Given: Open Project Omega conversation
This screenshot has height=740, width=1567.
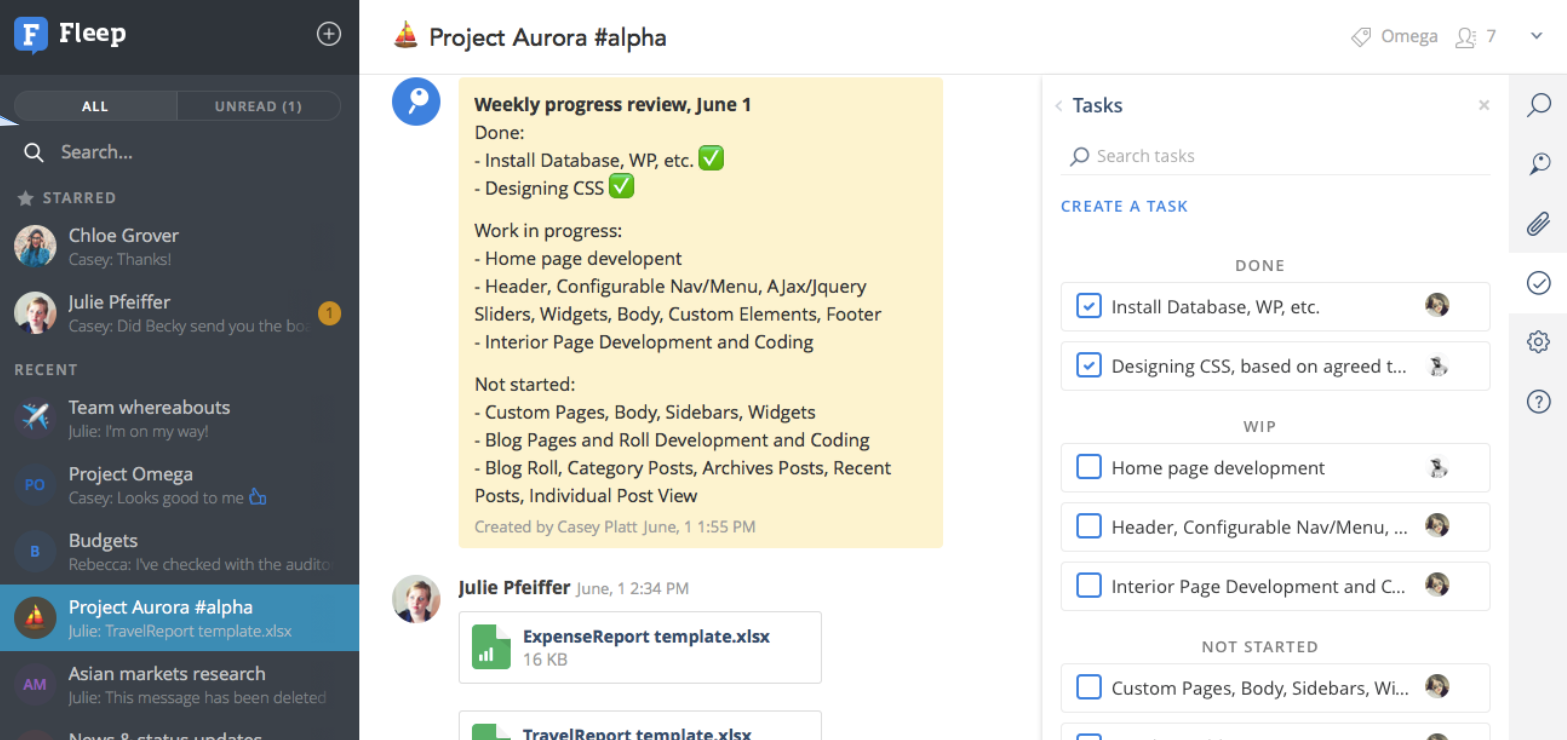Looking at the screenshot, I should pos(180,484).
